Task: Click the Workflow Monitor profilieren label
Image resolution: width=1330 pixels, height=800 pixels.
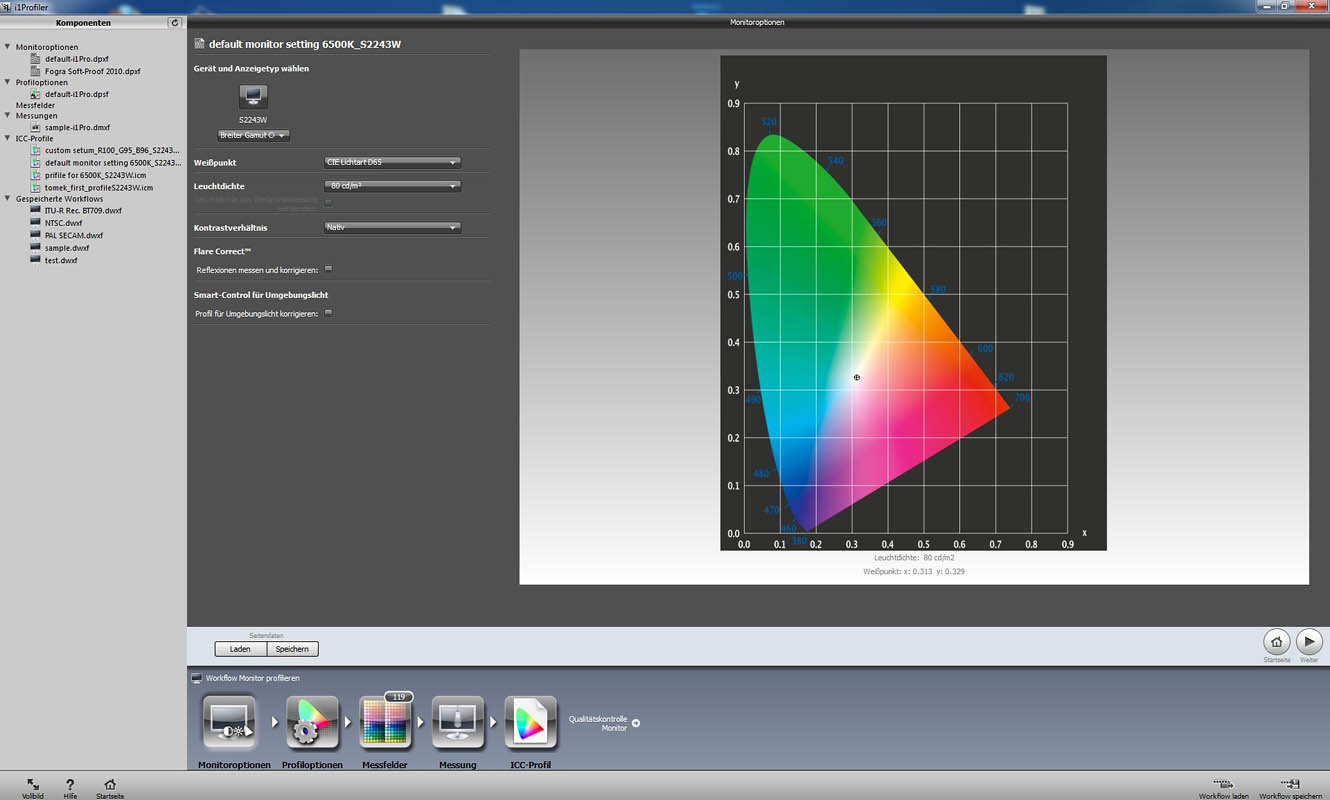Action: [253, 678]
